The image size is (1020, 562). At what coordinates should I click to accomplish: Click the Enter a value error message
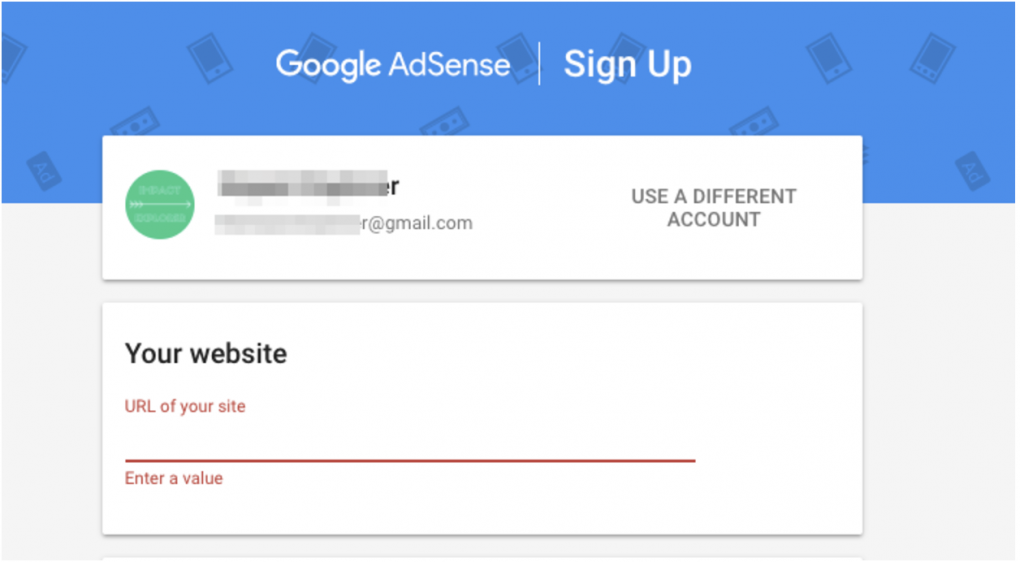coord(174,478)
